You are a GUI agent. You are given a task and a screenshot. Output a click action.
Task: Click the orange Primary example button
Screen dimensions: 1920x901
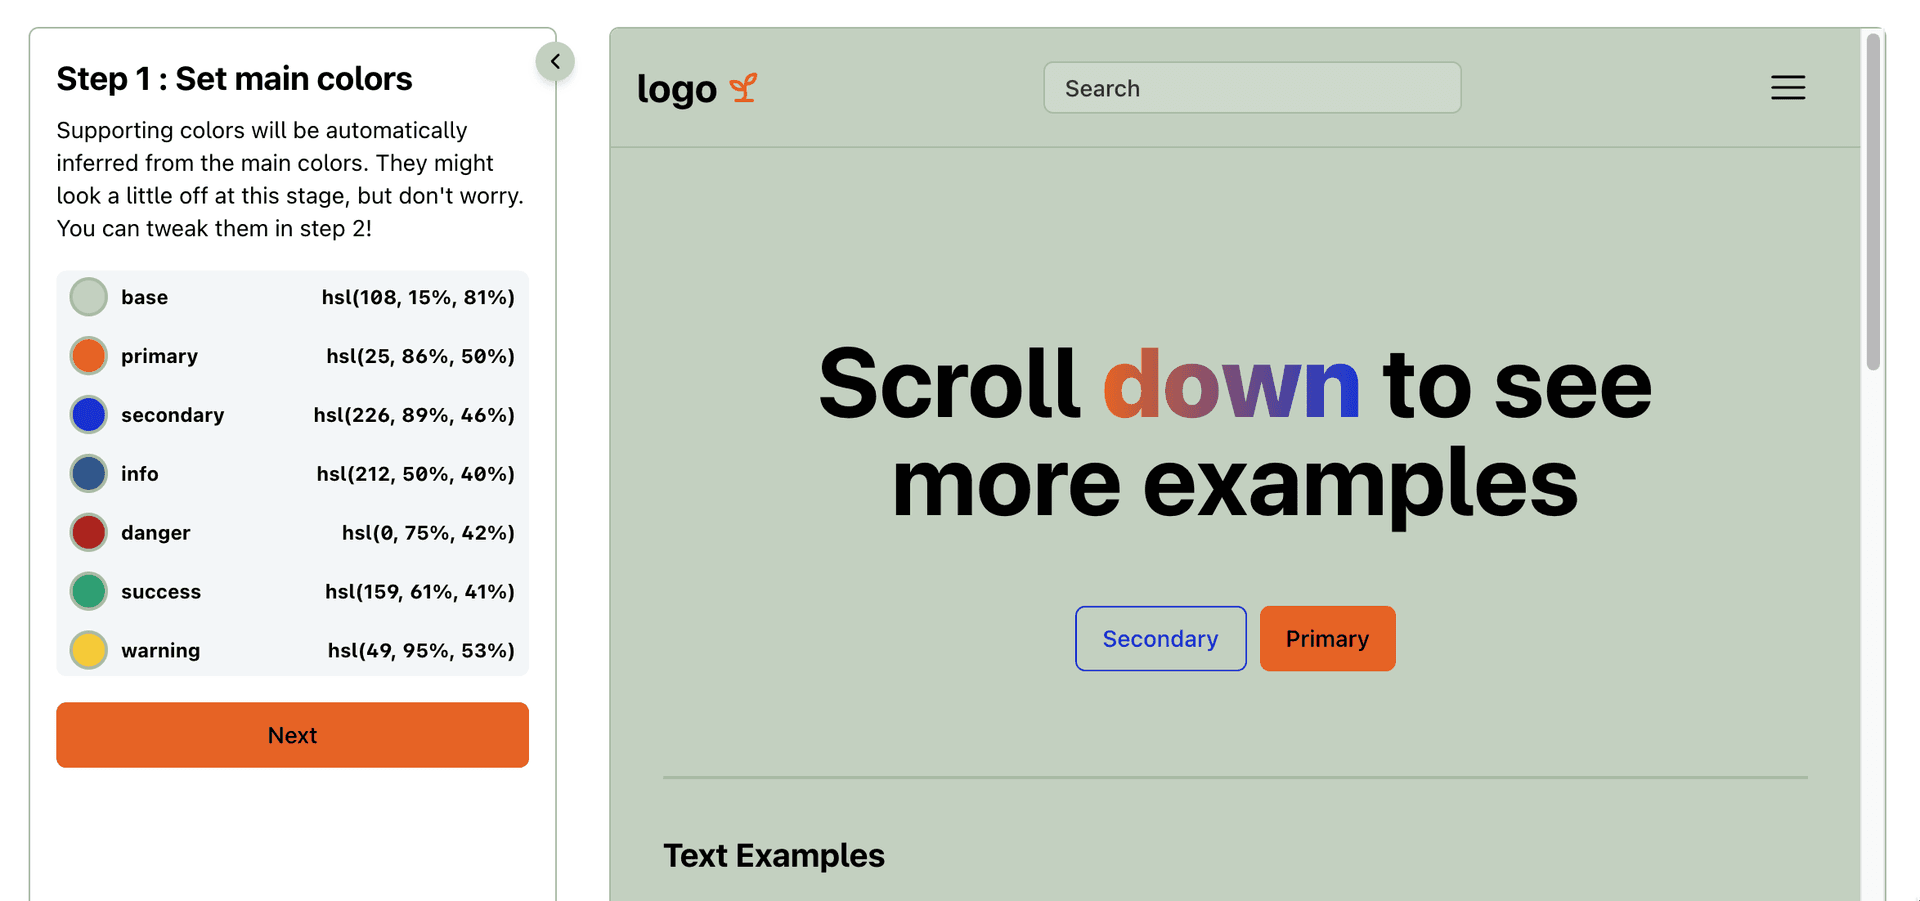tap(1327, 638)
